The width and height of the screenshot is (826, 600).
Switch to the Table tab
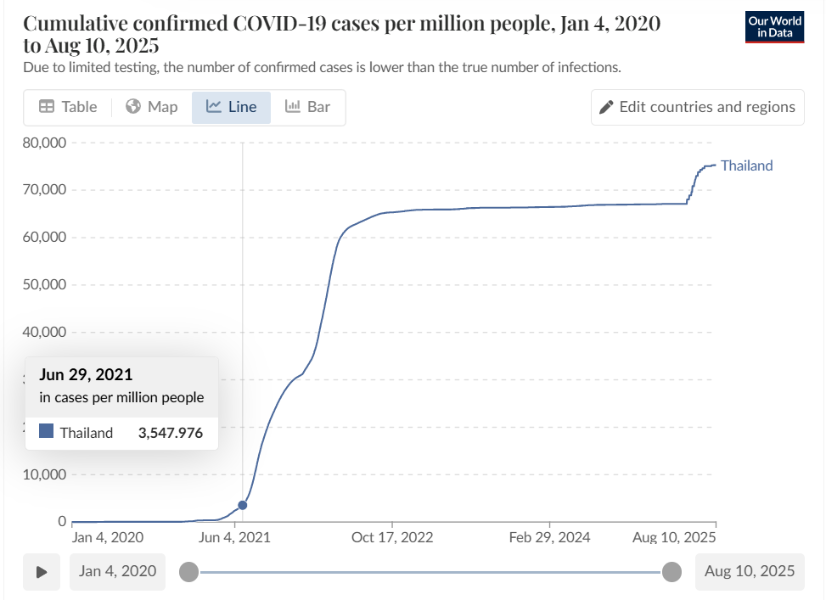(68, 107)
